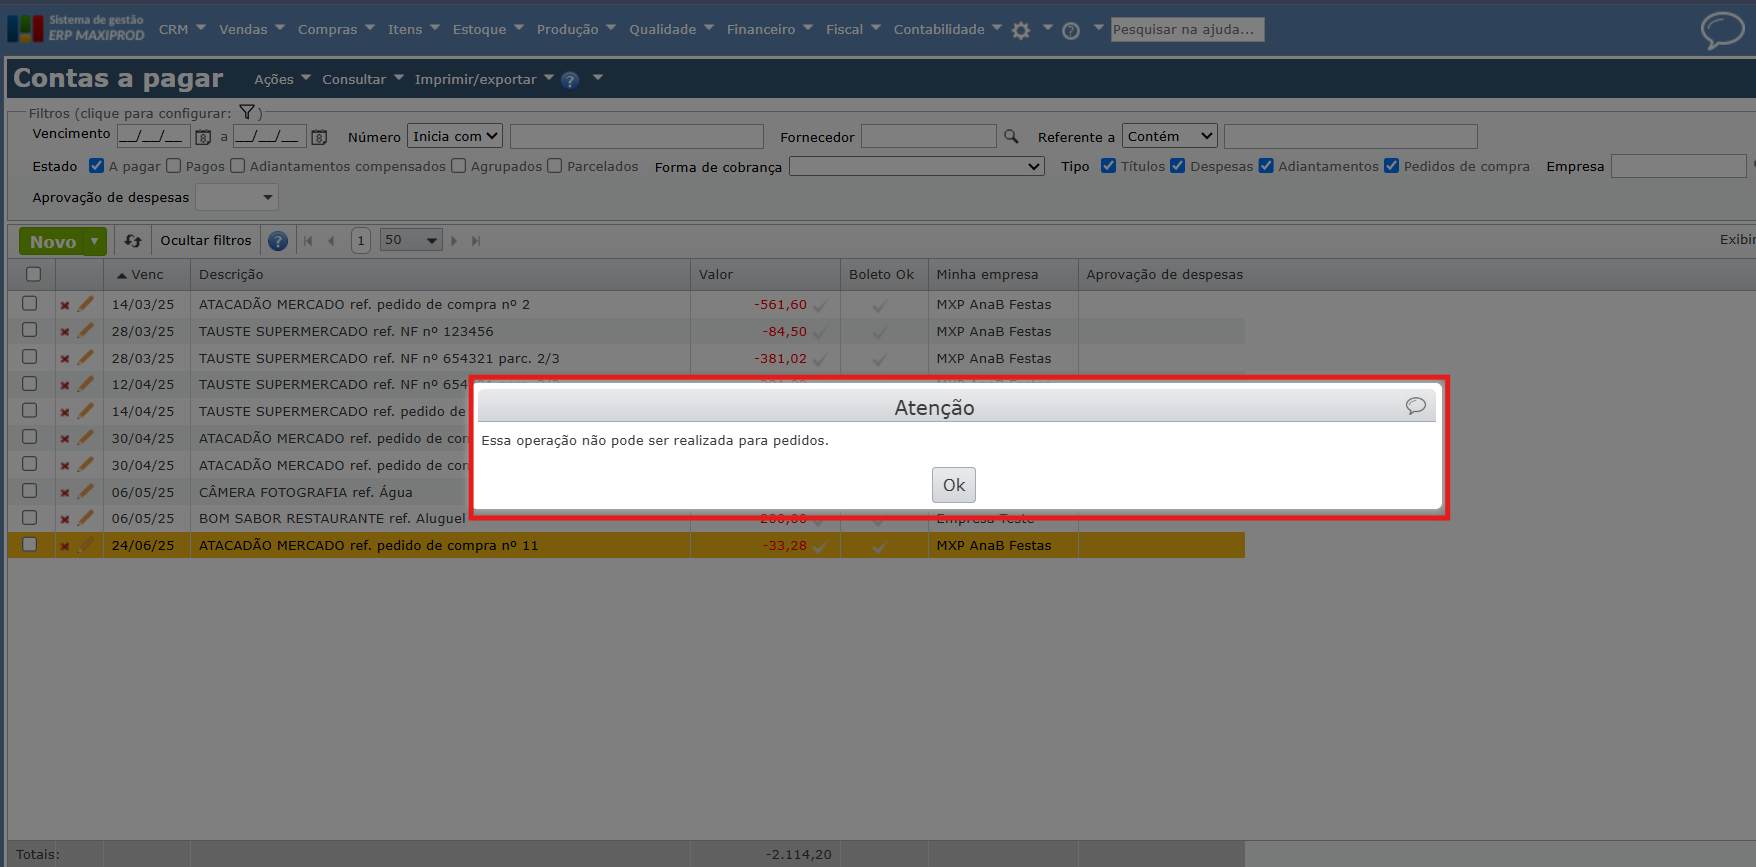Delete the 28/03/25 NF nº 123456 row
This screenshot has width=1756, height=867.
pyautogui.click(x=65, y=332)
